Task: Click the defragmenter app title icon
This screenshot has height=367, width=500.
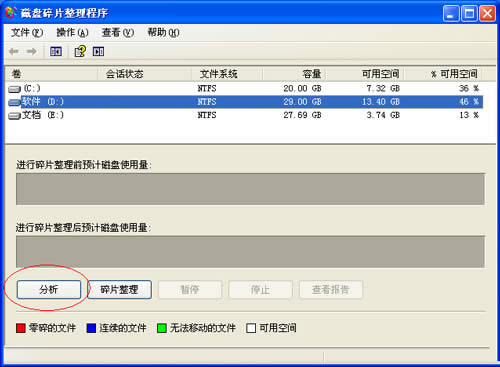Action: click(x=11, y=13)
